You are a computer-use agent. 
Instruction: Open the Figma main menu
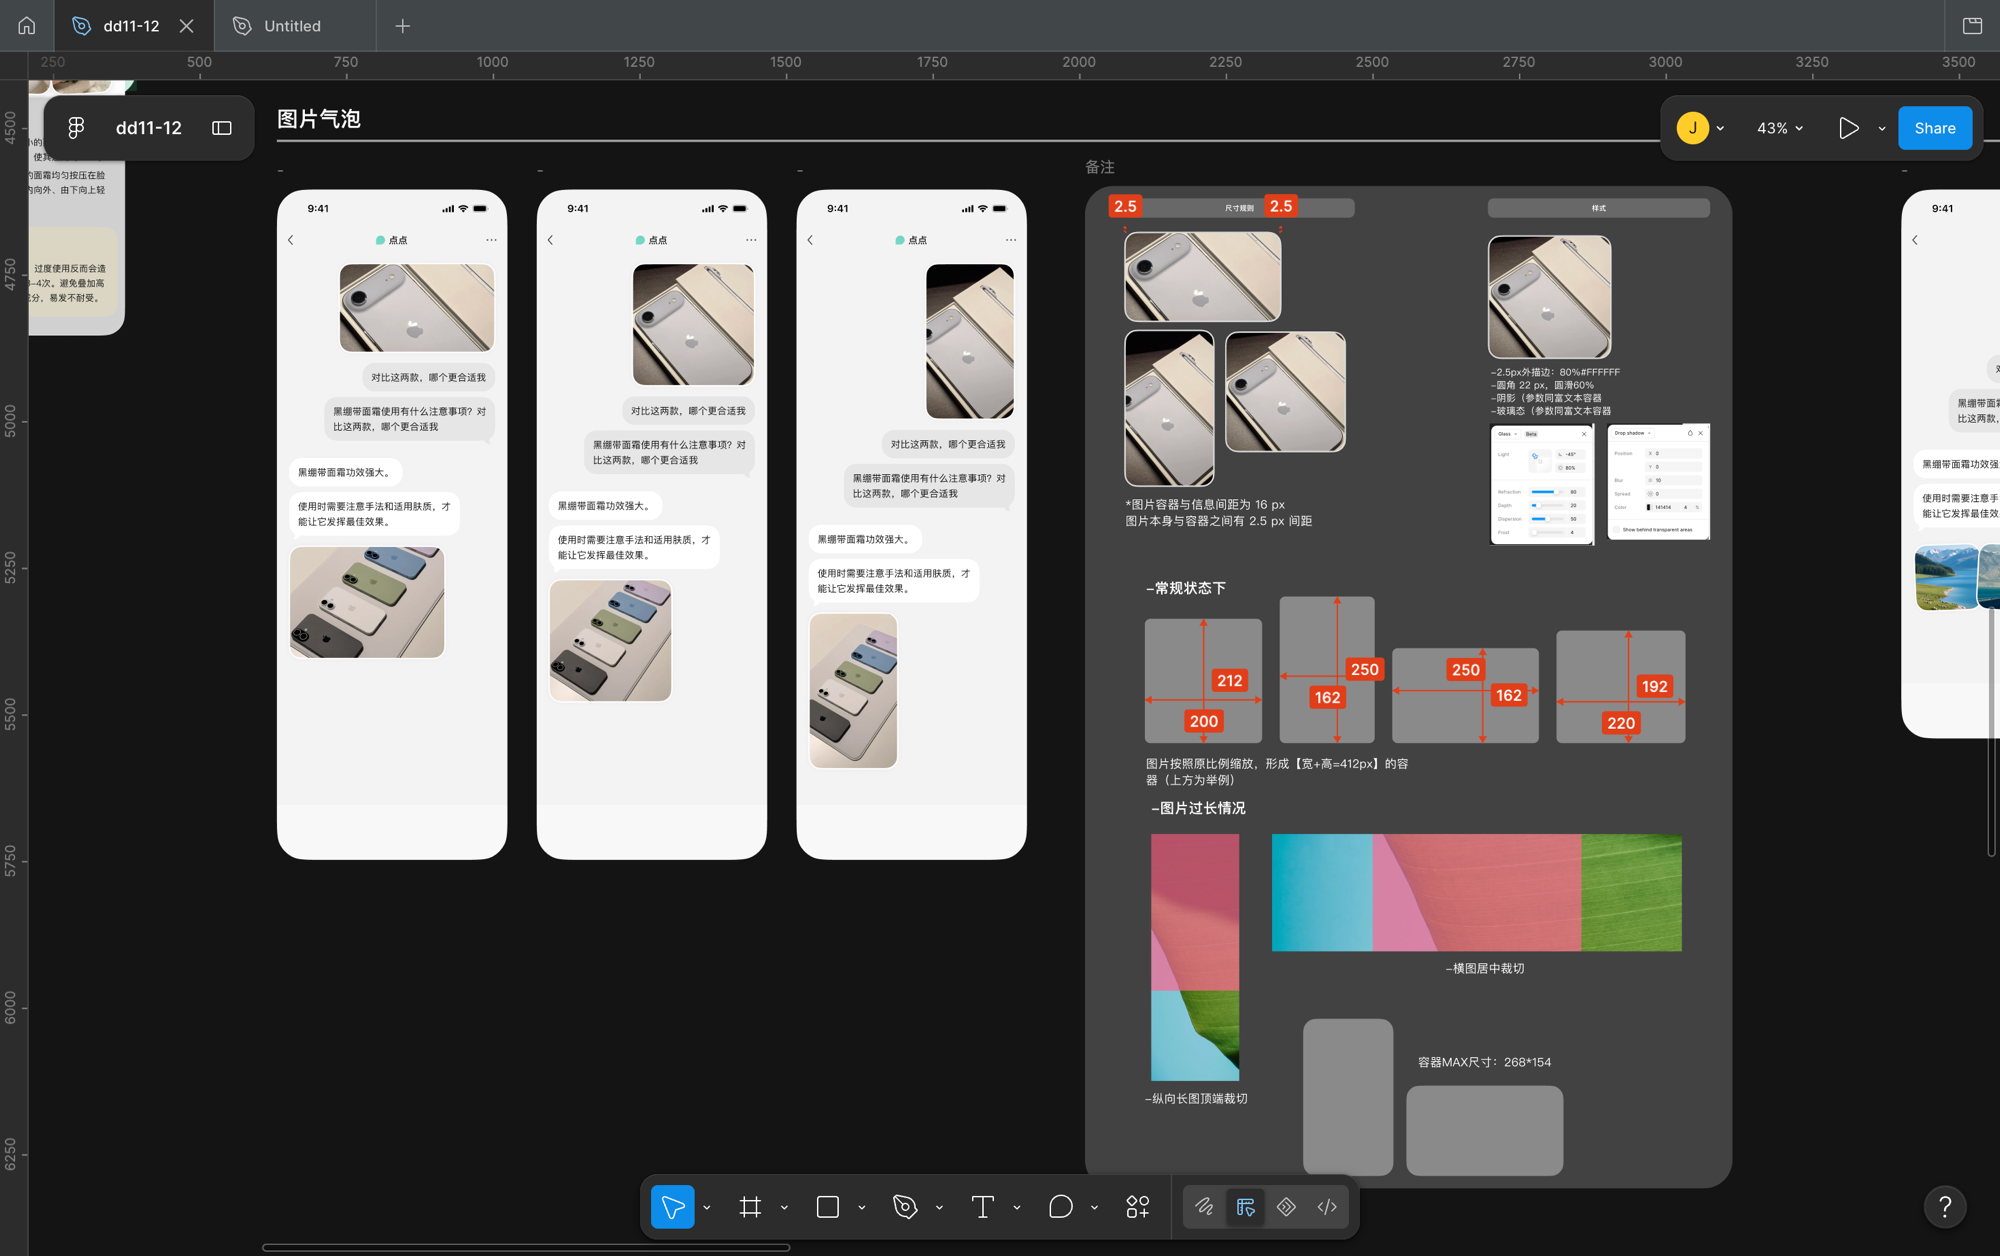[x=76, y=128]
